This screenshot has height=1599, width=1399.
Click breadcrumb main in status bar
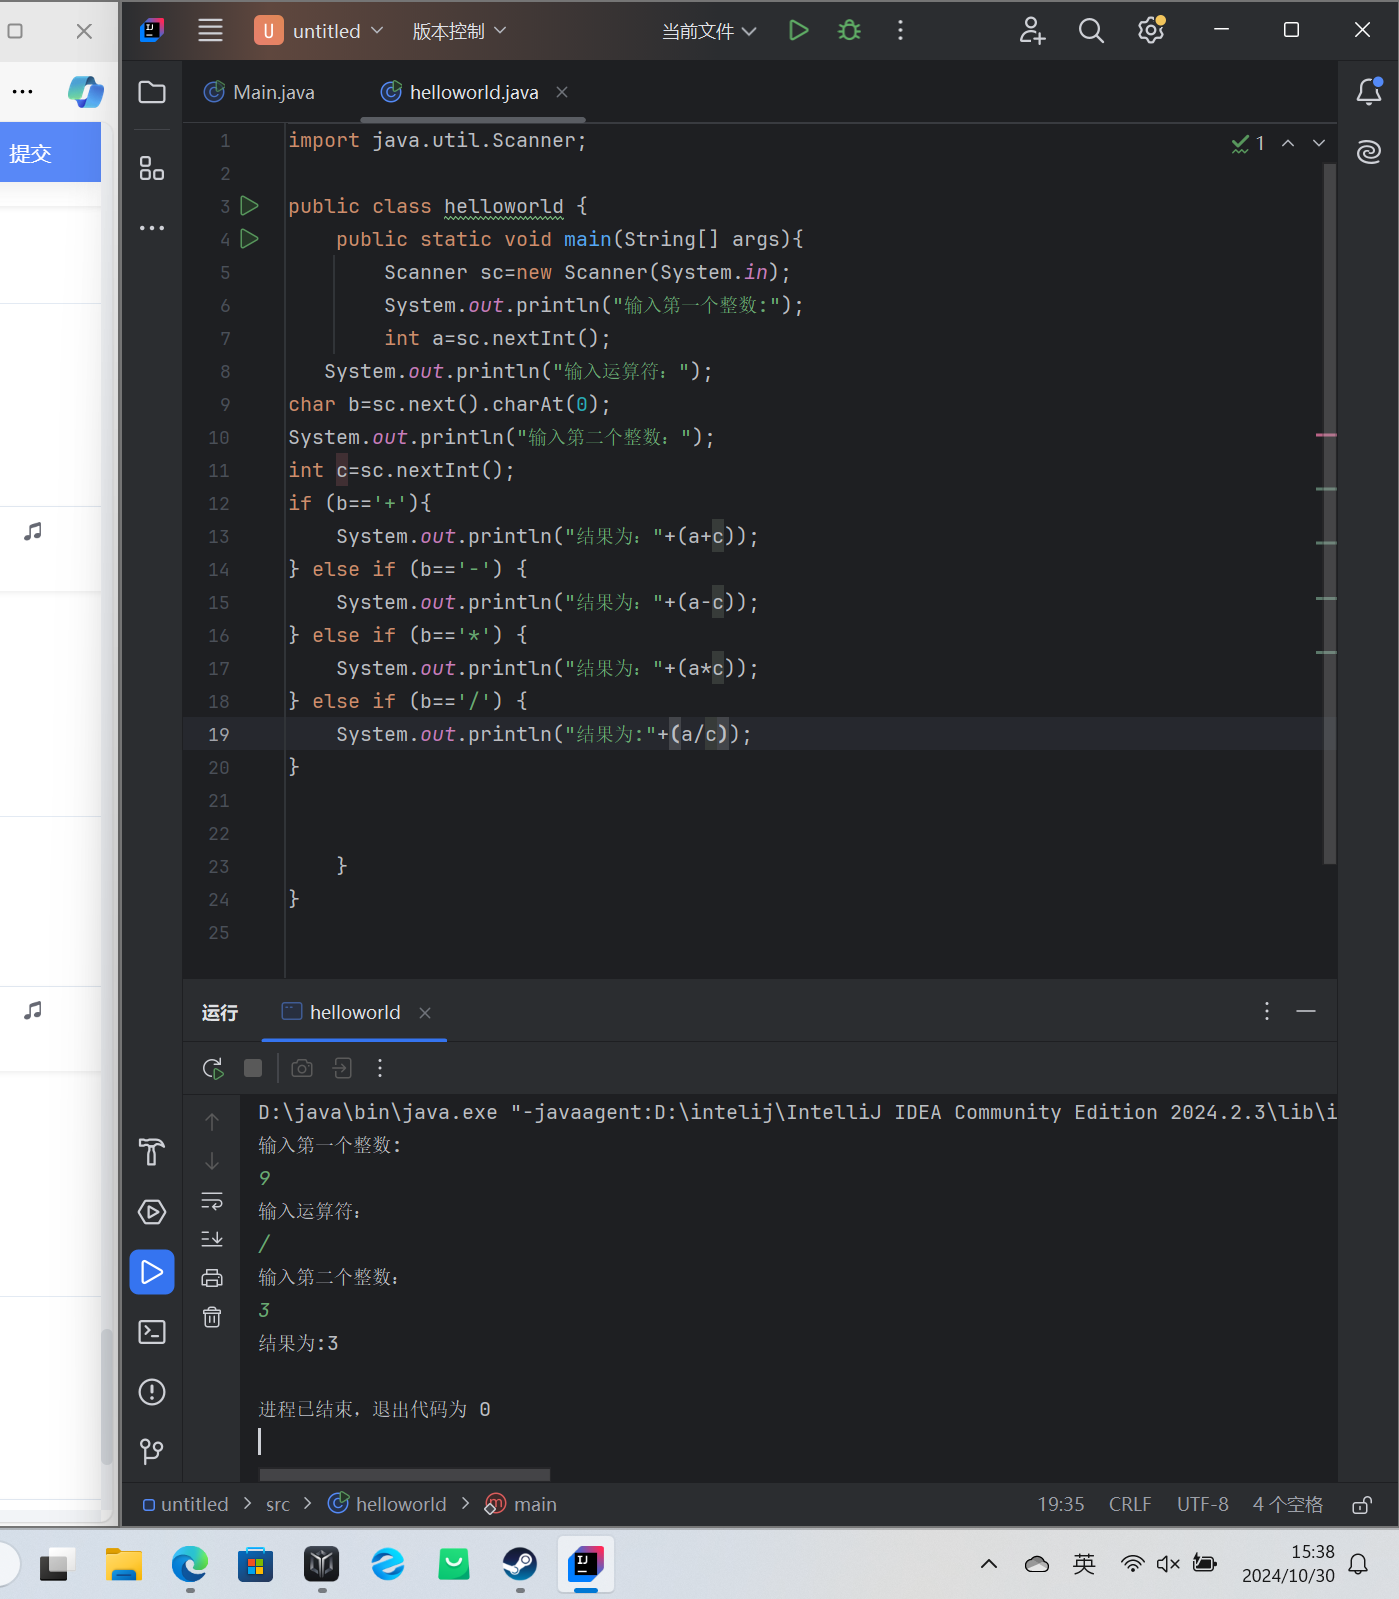click(x=521, y=1504)
